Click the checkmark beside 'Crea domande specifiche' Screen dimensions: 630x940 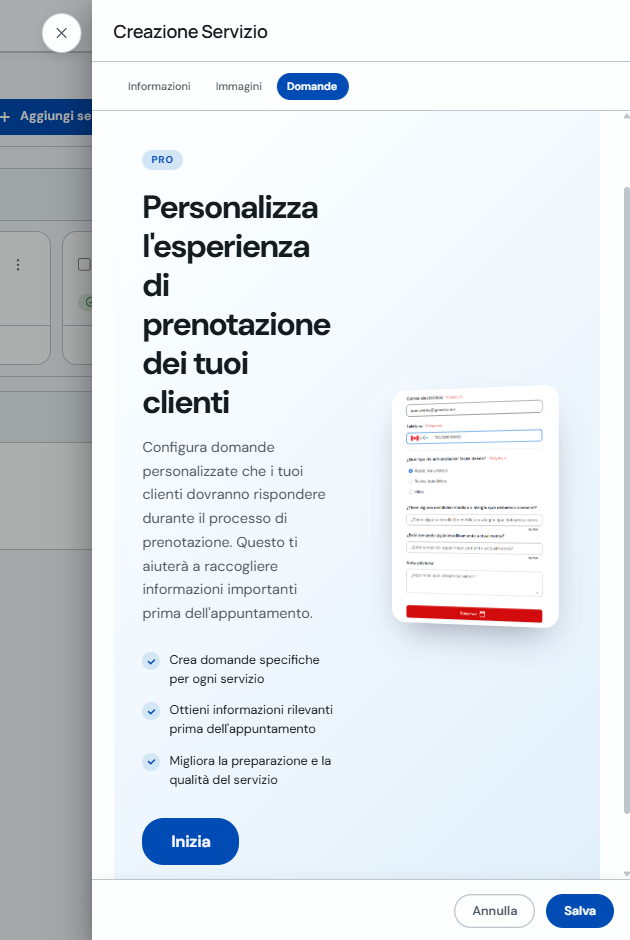[151, 661]
